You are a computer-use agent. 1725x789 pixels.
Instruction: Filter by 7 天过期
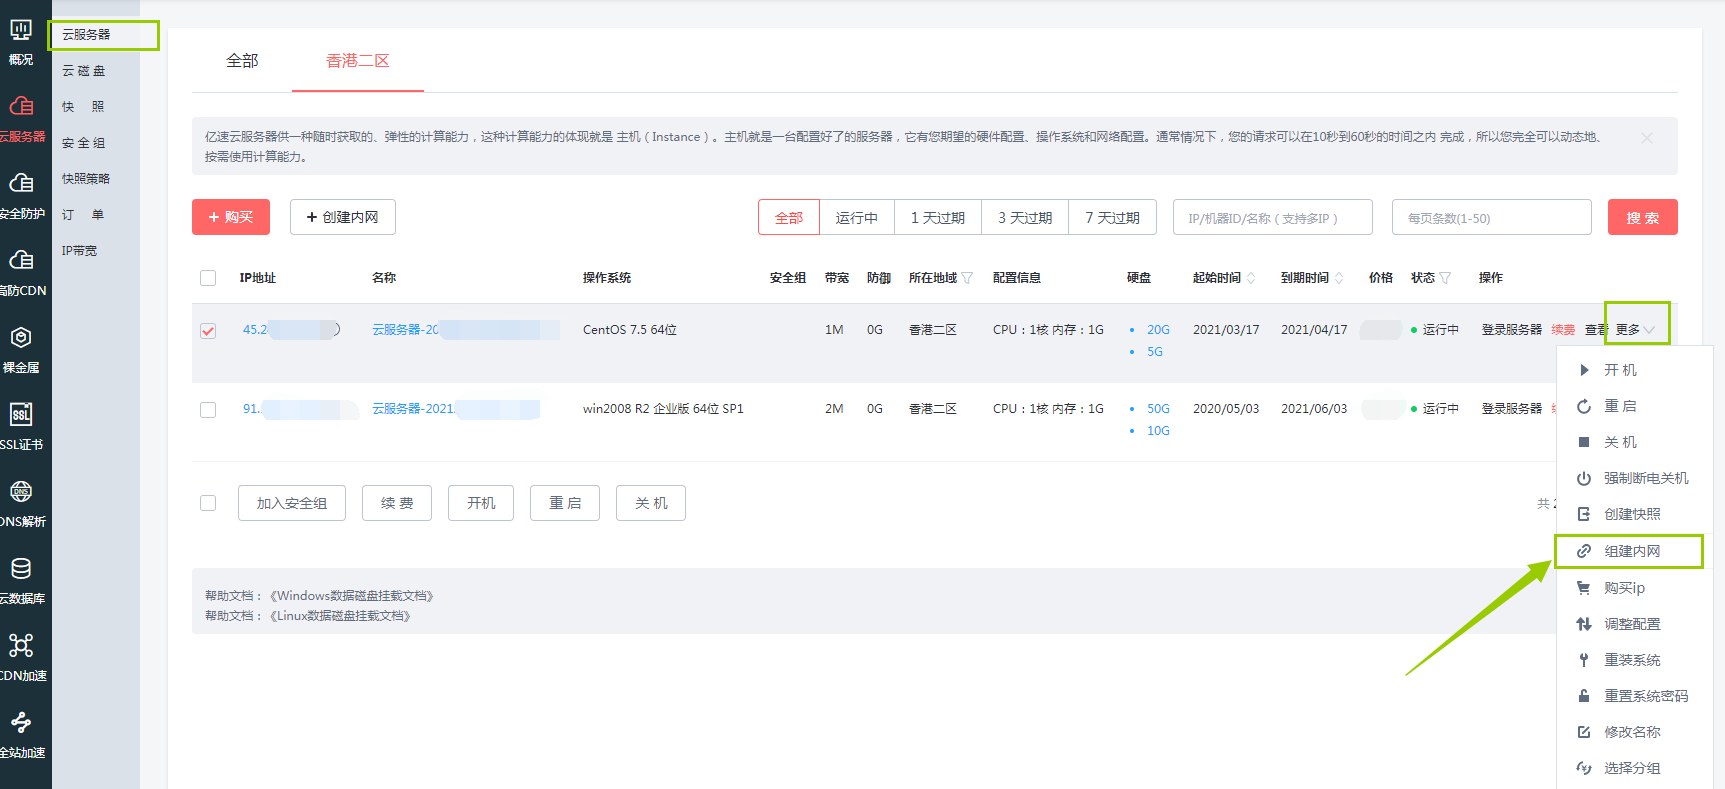pos(1112,218)
